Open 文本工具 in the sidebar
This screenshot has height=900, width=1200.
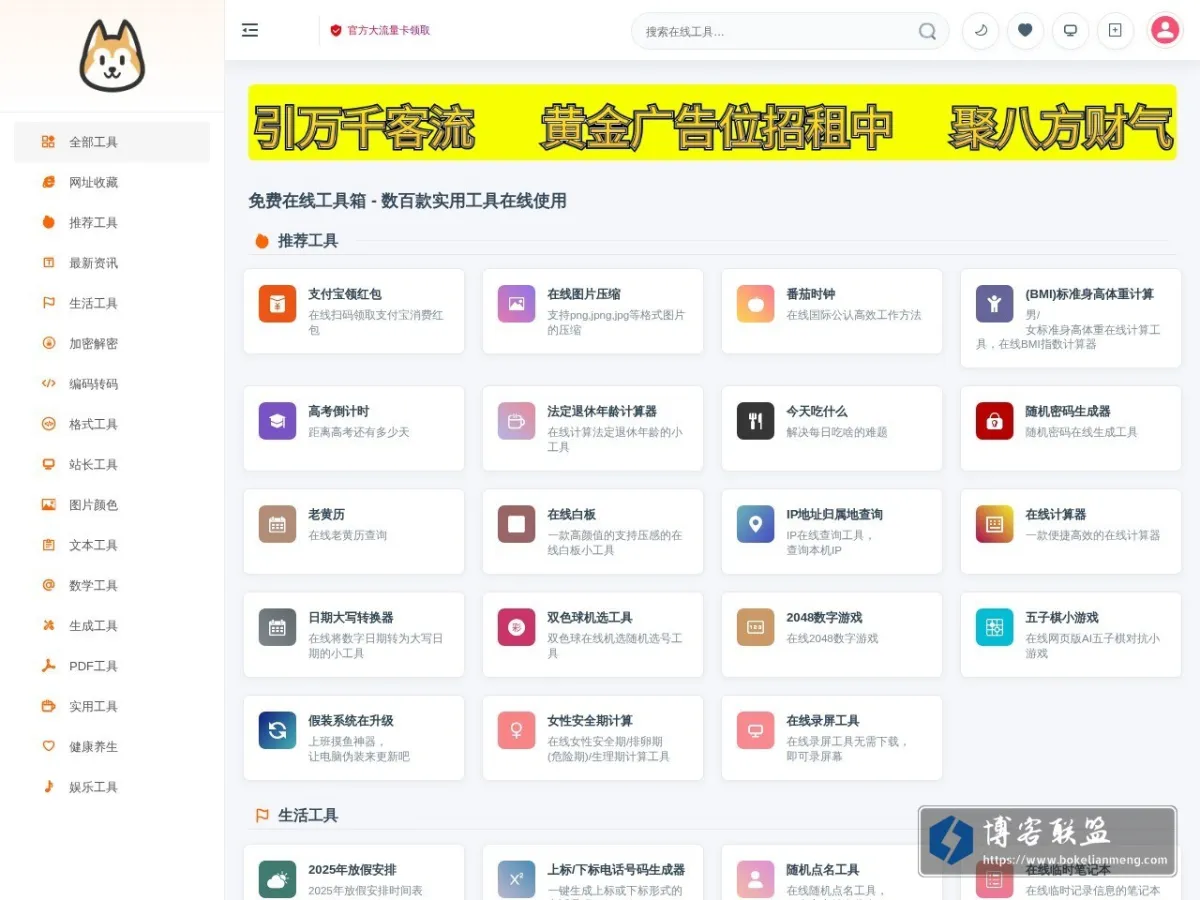click(x=112, y=545)
